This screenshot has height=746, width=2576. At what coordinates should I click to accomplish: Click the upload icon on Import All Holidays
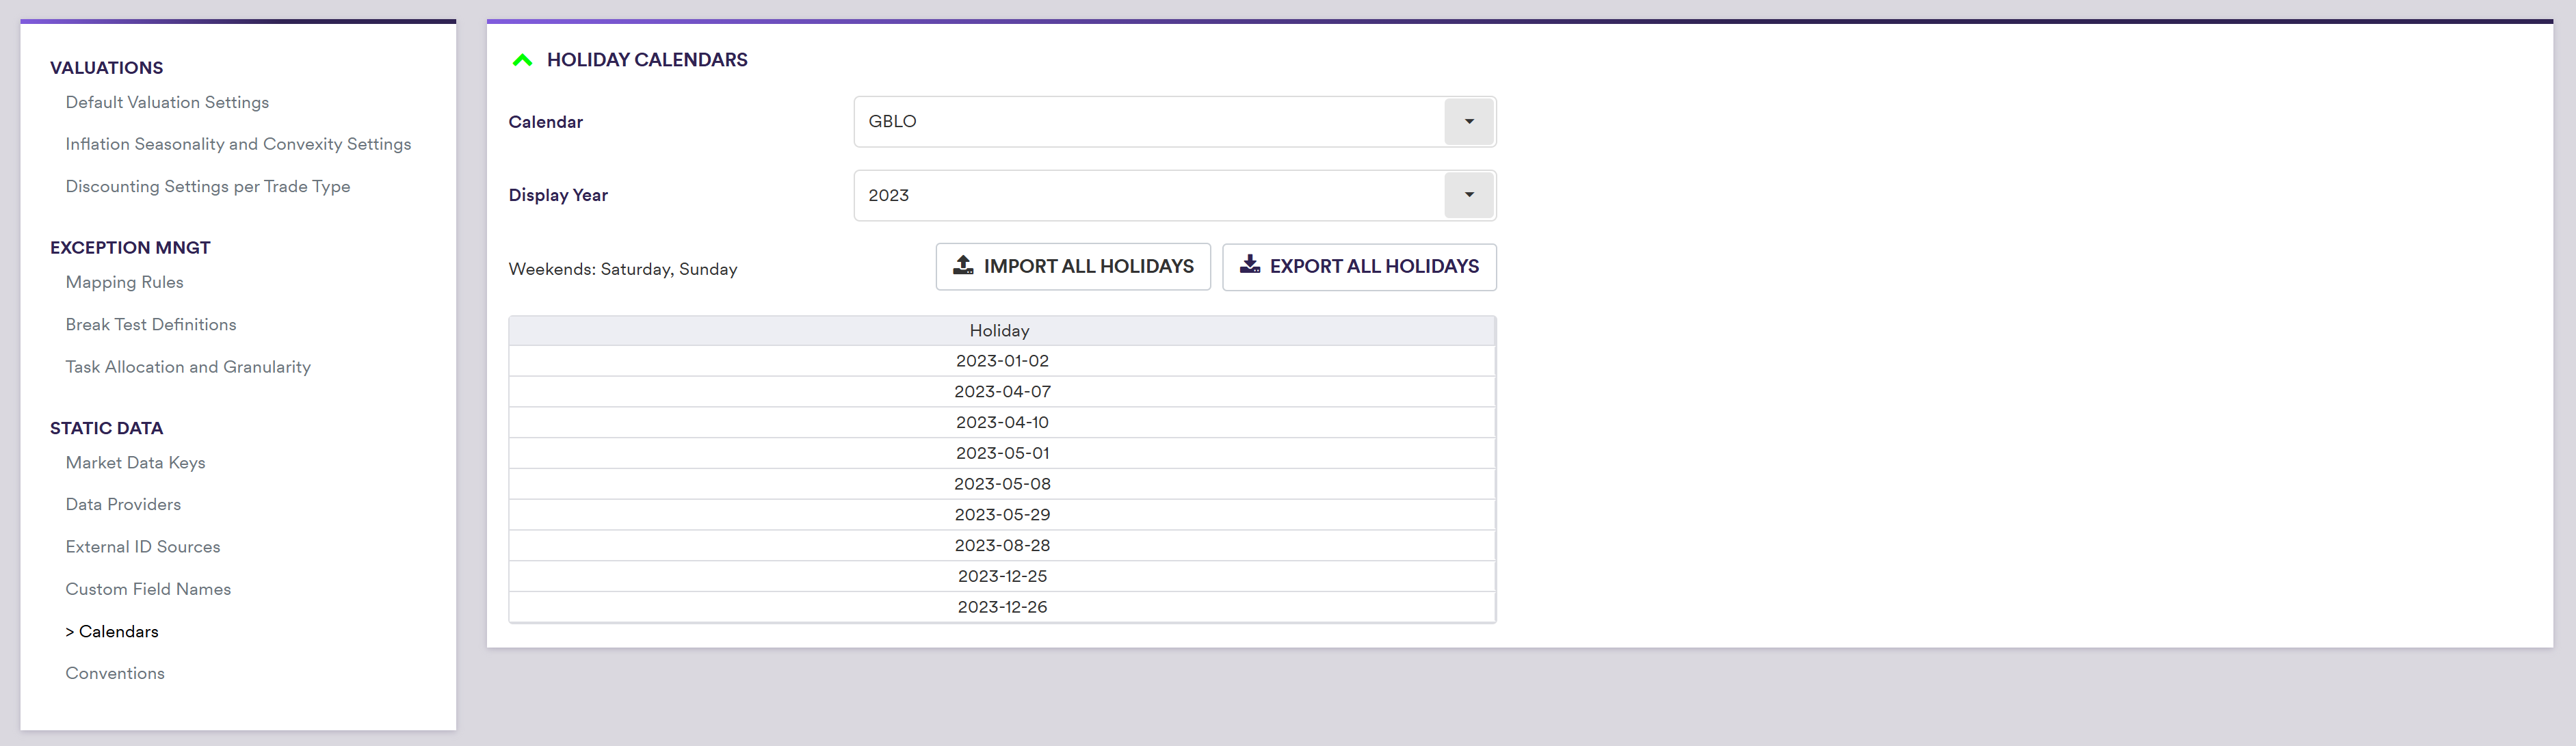click(963, 265)
